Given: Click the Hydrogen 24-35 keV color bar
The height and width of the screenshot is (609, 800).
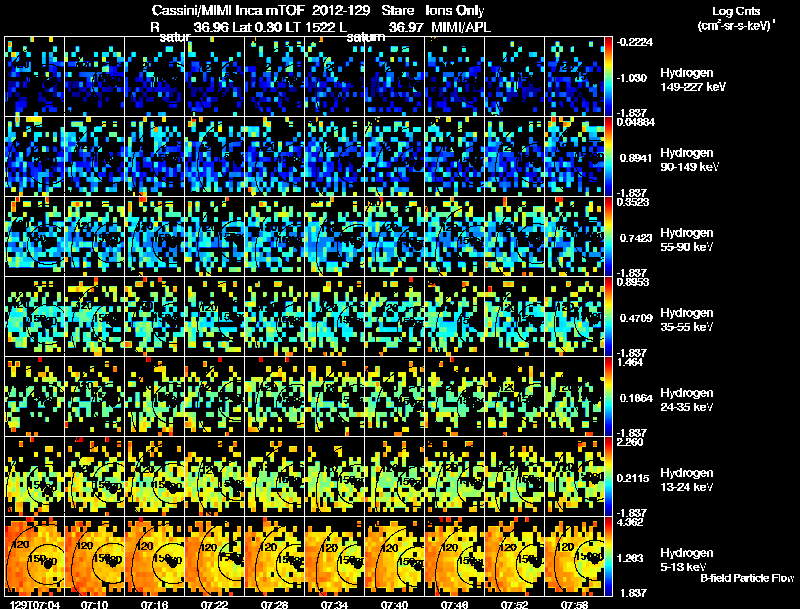Looking at the screenshot, I should point(608,396).
